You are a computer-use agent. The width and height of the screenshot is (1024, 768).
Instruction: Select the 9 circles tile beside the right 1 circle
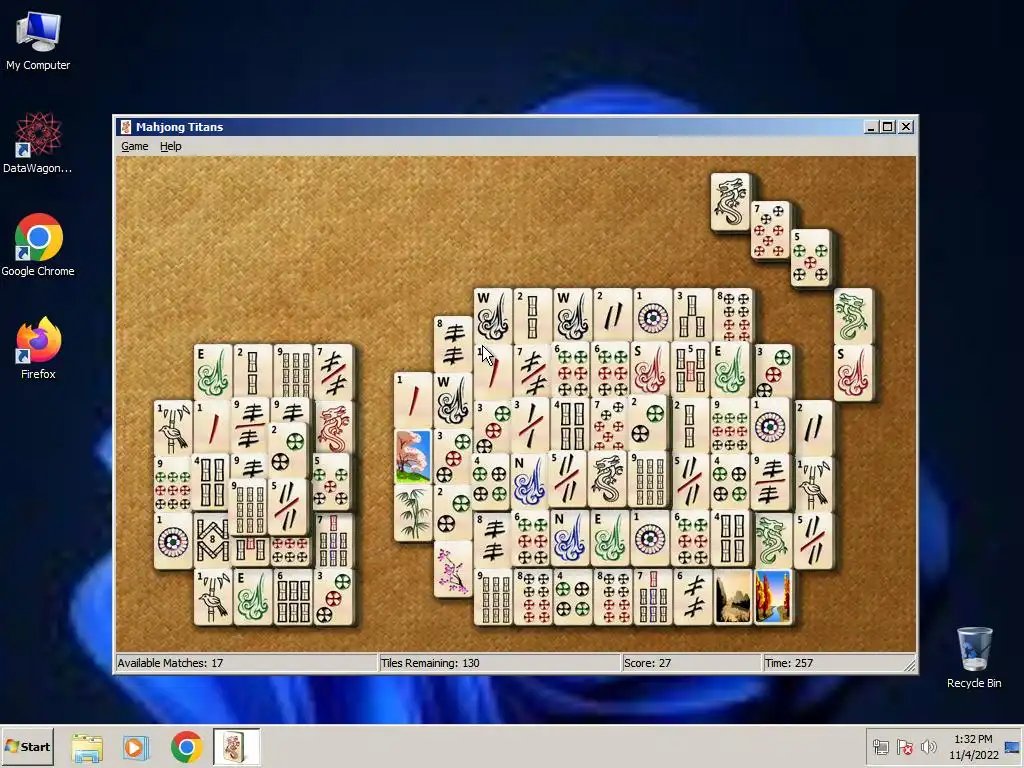tap(730, 426)
